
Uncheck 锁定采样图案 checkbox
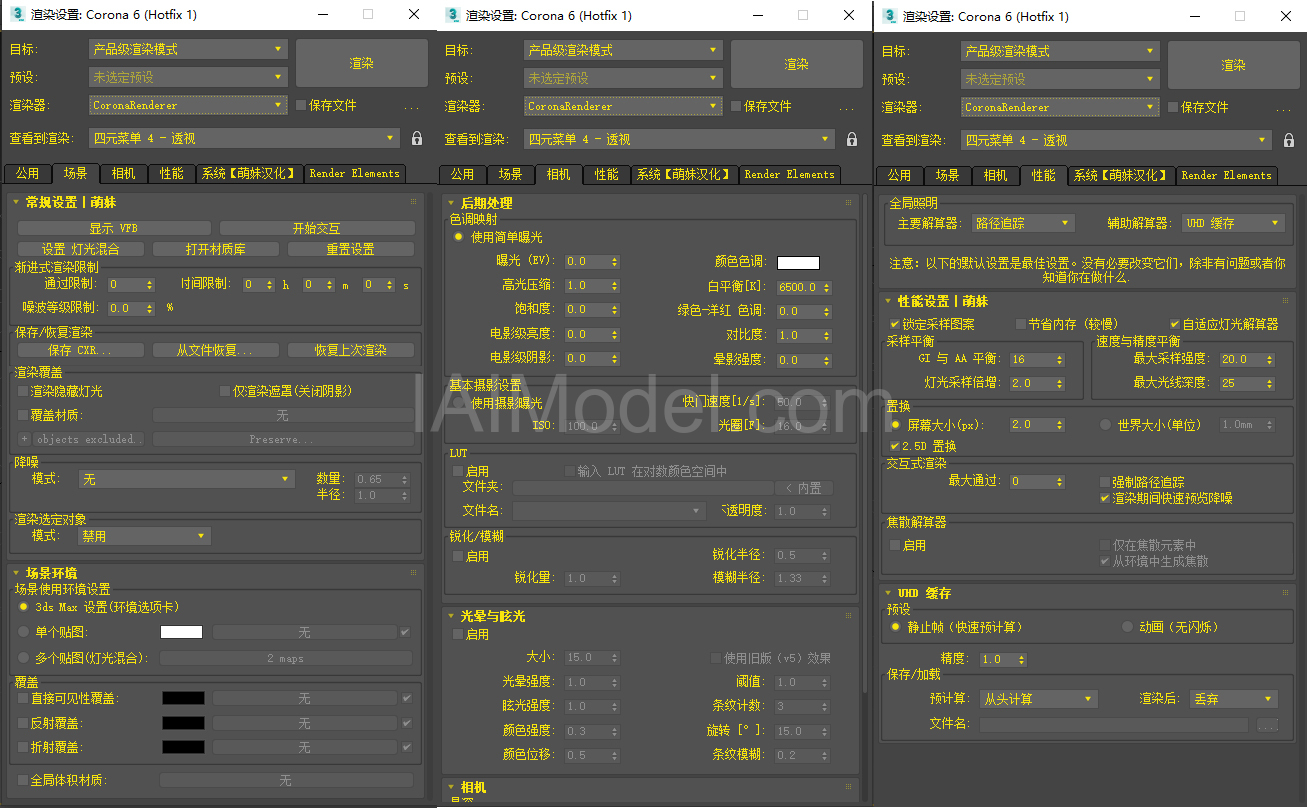point(895,324)
